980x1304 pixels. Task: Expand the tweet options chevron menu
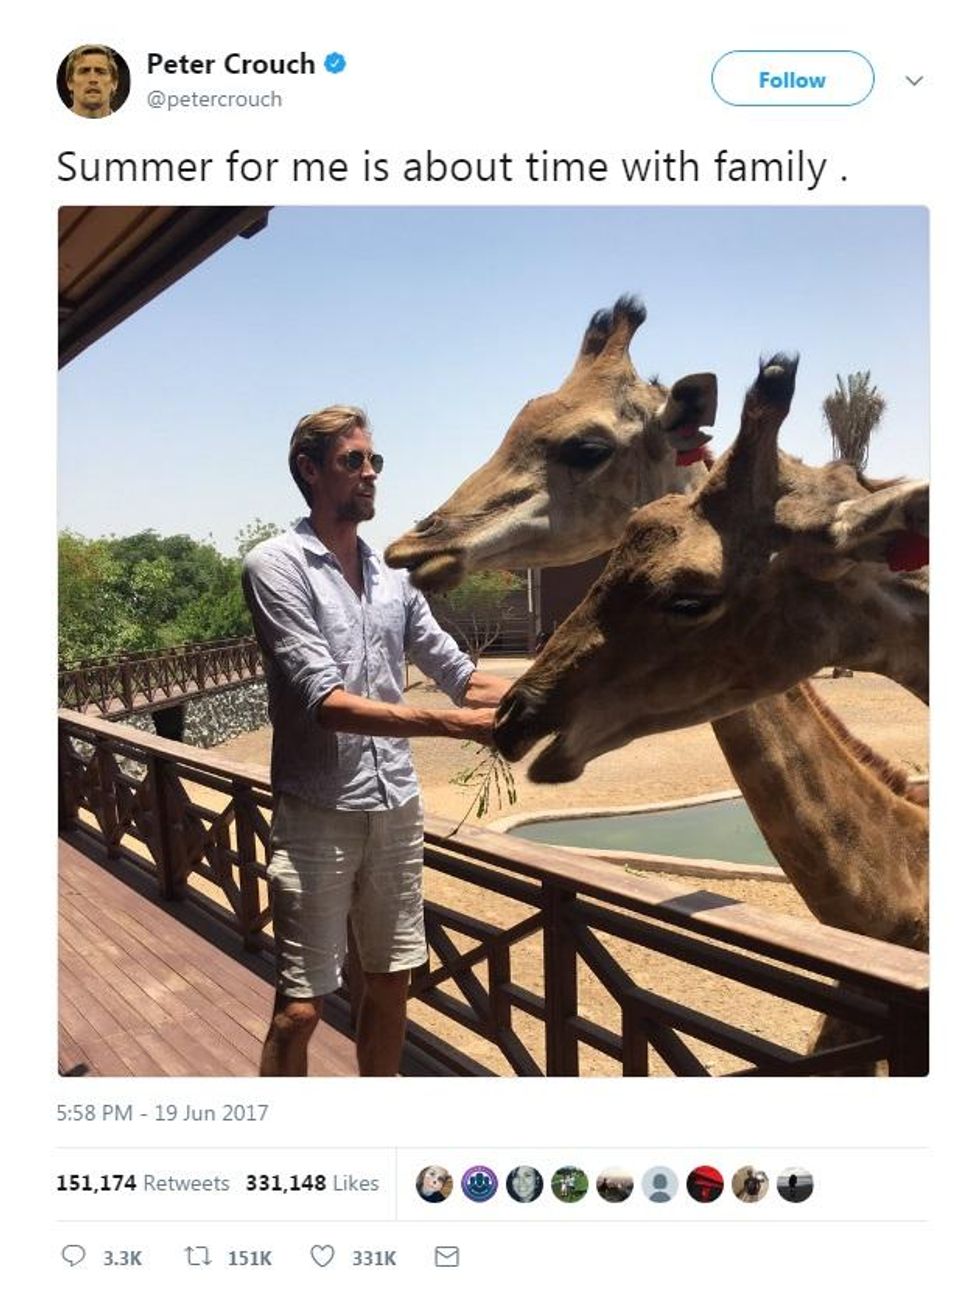pos(913,80)
